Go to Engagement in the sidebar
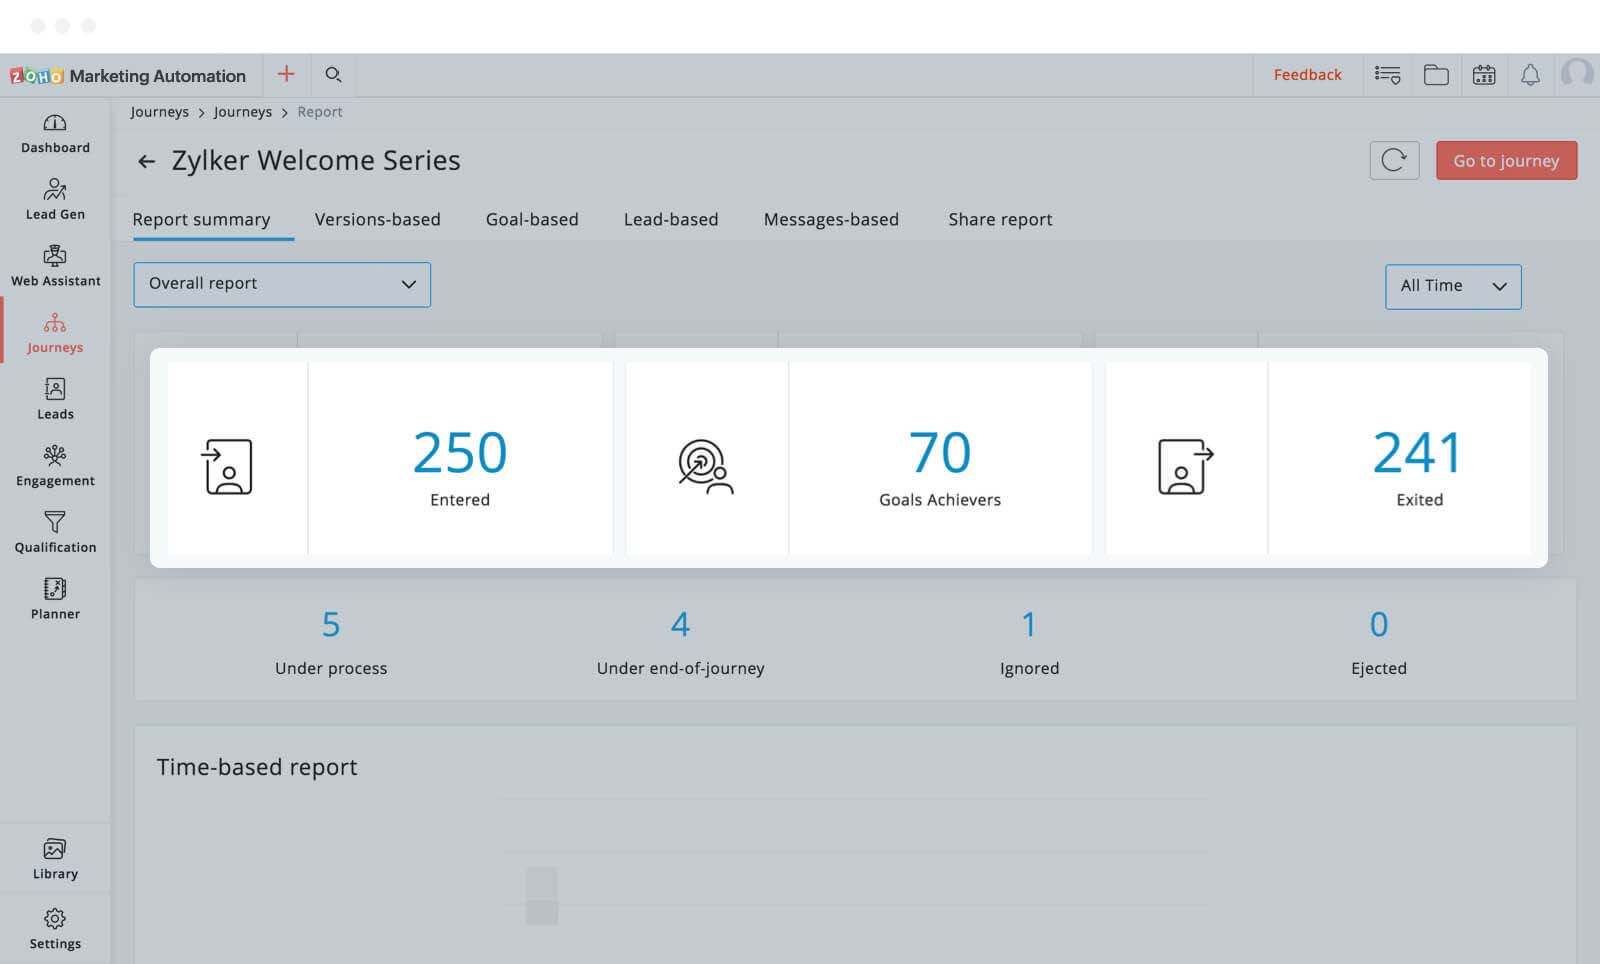Screen dimensions: 1600x964 point(55,466)
